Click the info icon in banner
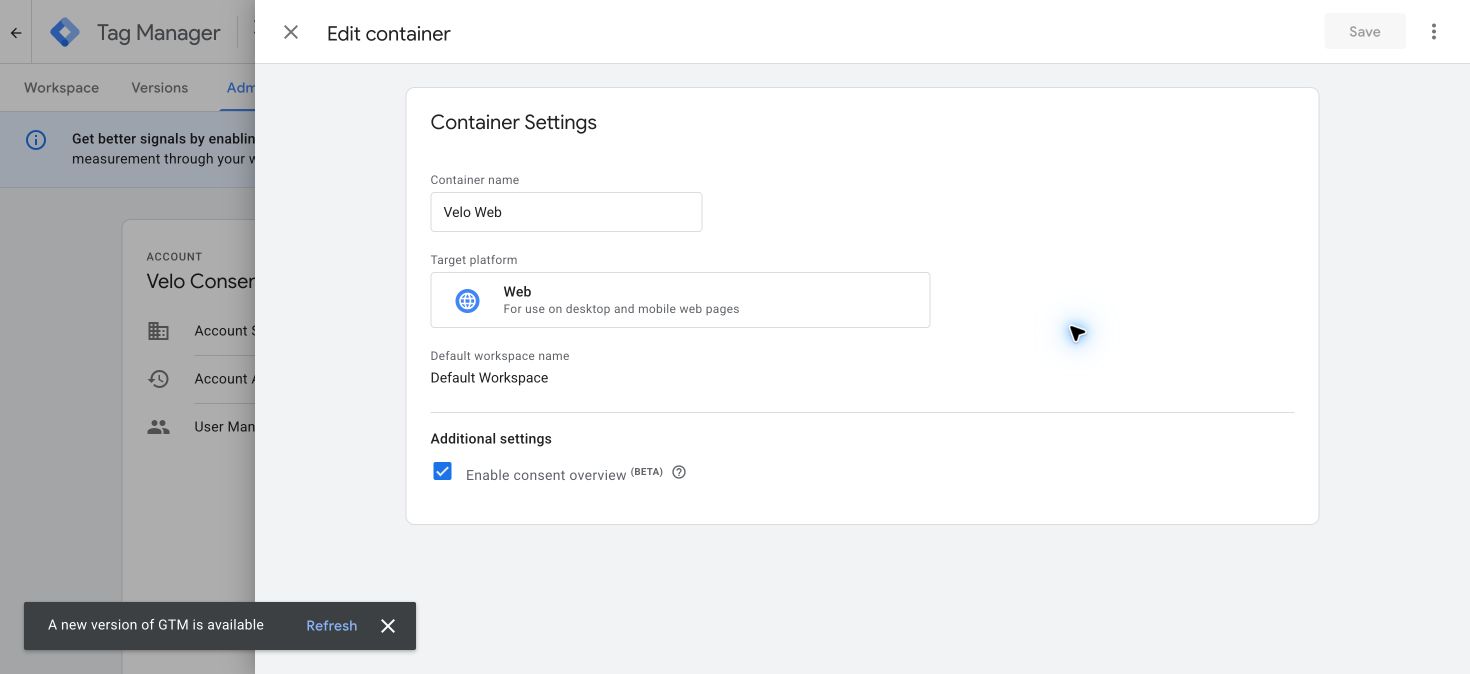 tap(36, 140)
